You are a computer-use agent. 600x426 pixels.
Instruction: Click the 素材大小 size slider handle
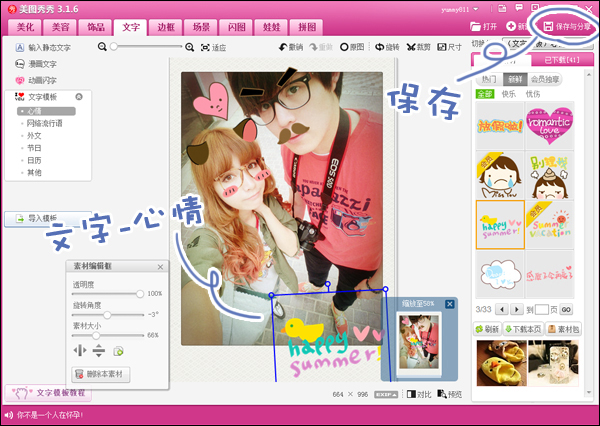pyautogui.click(x=96, y=335)
